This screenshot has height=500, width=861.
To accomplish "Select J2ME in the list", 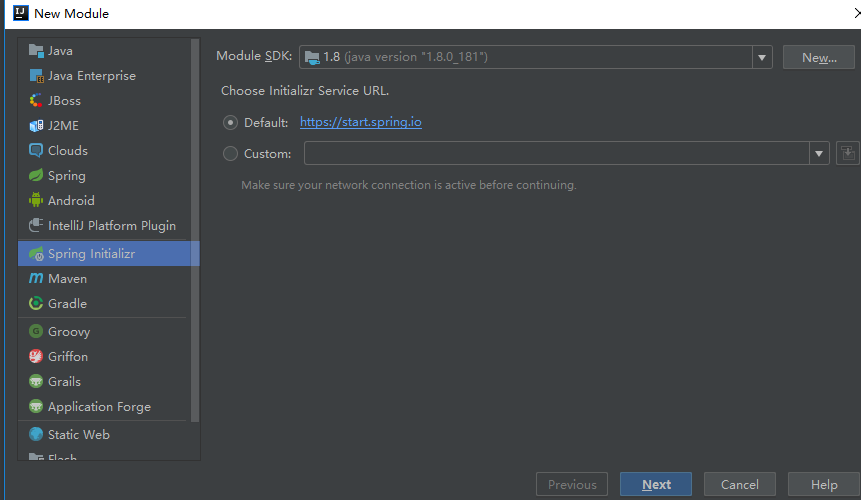I will 104,126.
